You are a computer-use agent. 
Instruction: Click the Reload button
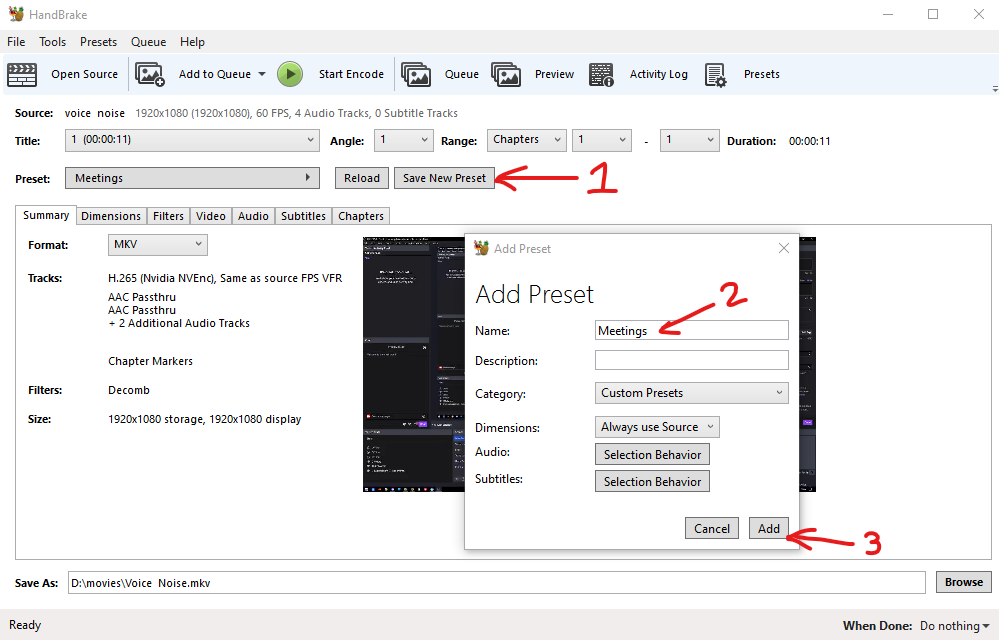pos(362,178)
